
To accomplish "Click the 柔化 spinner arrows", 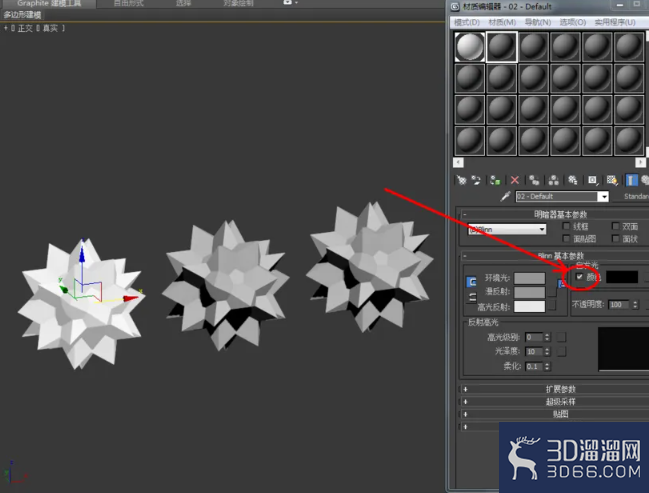I will tap(547, 366).
